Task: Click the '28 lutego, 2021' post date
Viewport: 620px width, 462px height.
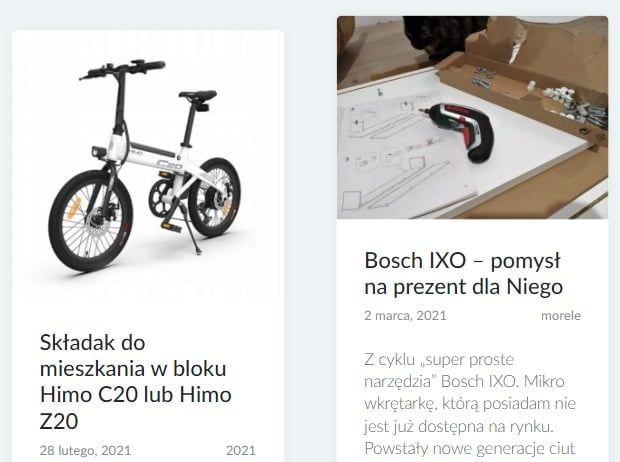Action: (x=85, y=451)
